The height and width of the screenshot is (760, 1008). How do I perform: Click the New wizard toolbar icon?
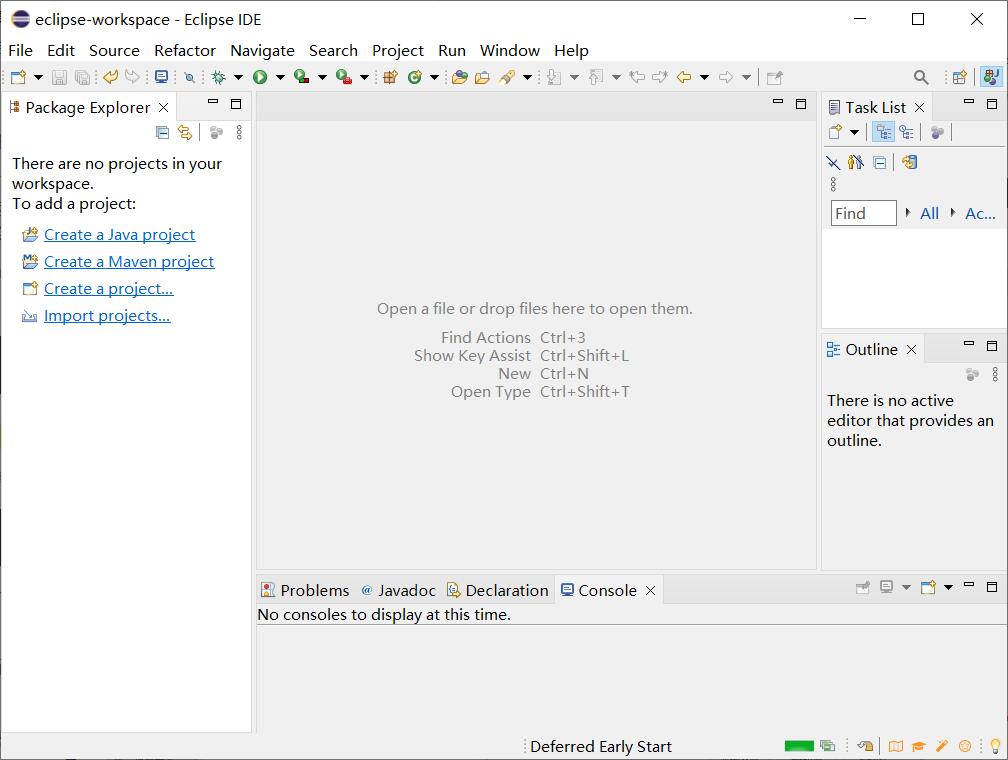pyautogui.click(x=18, y=78)
